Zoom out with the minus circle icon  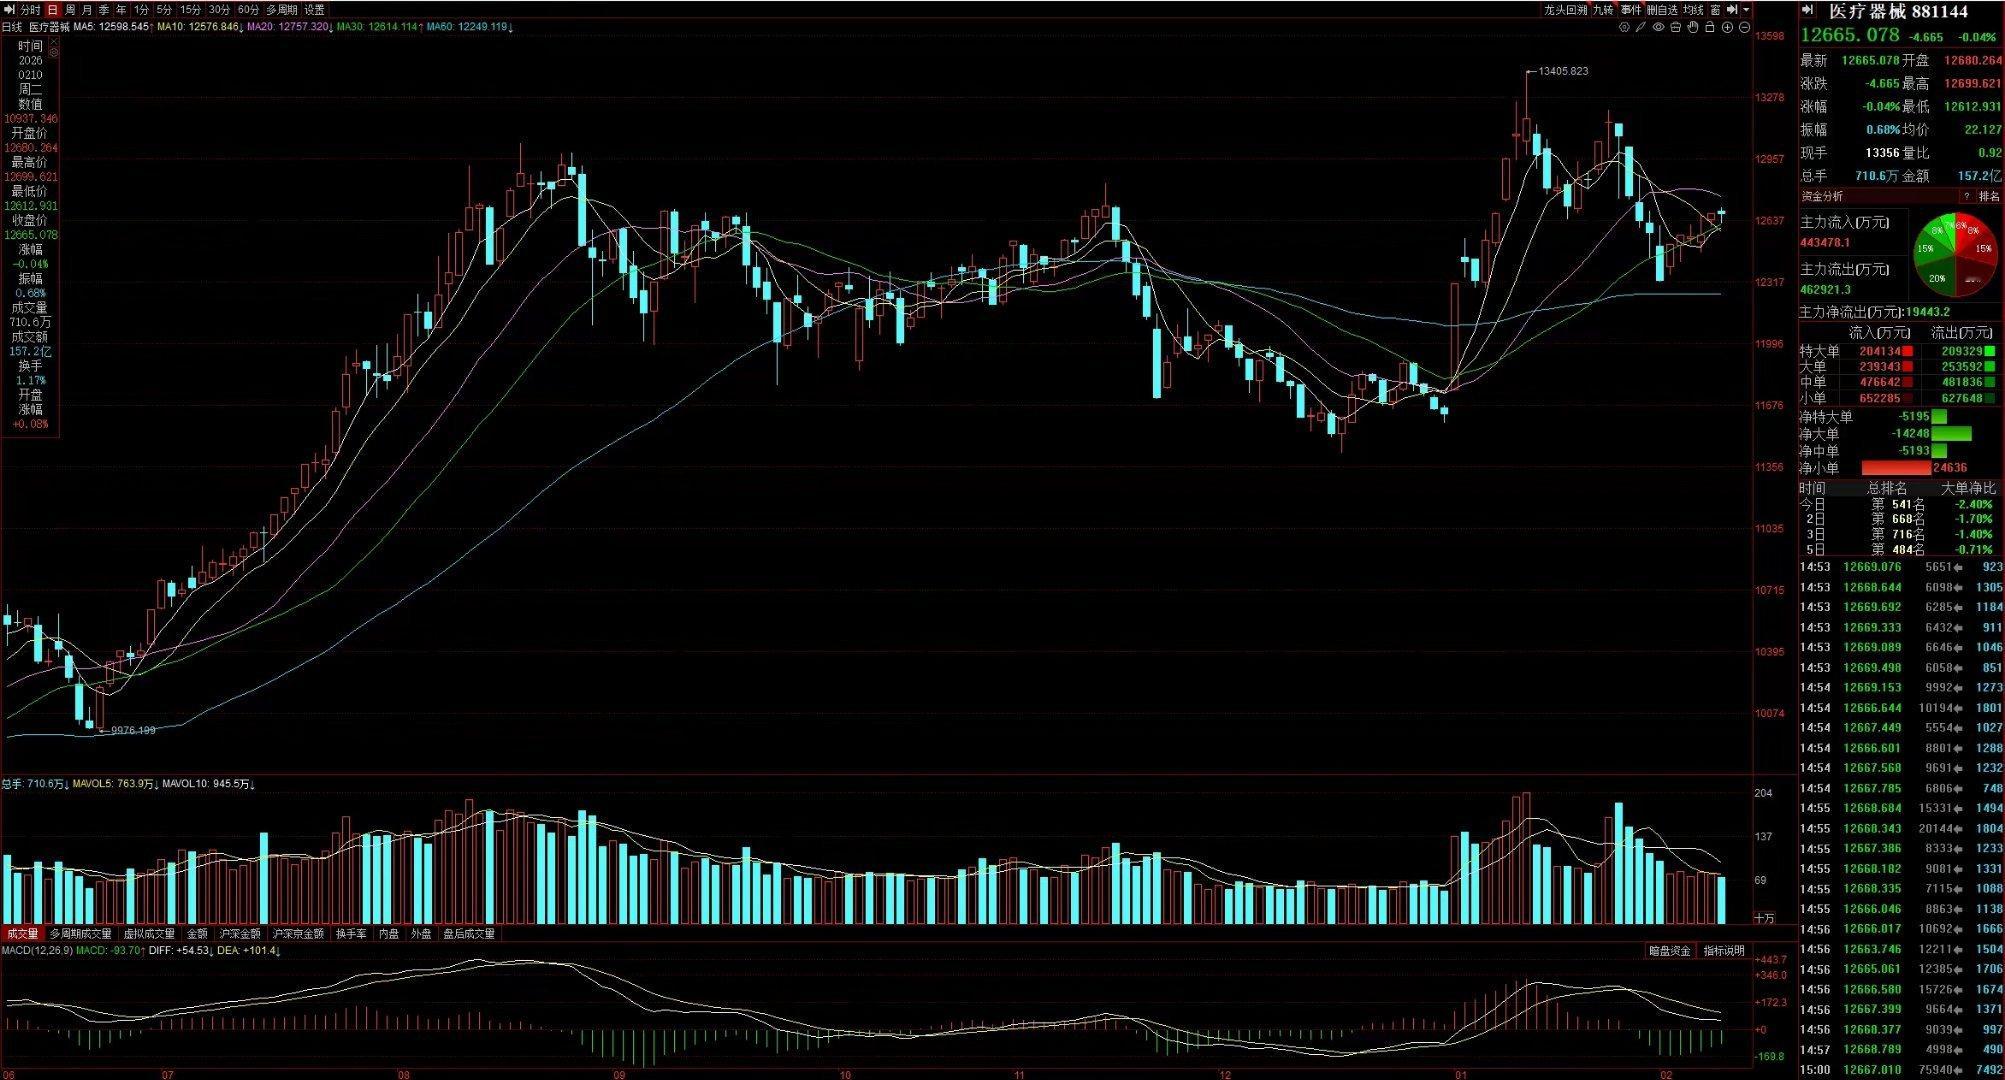[x=1744, y=27]
